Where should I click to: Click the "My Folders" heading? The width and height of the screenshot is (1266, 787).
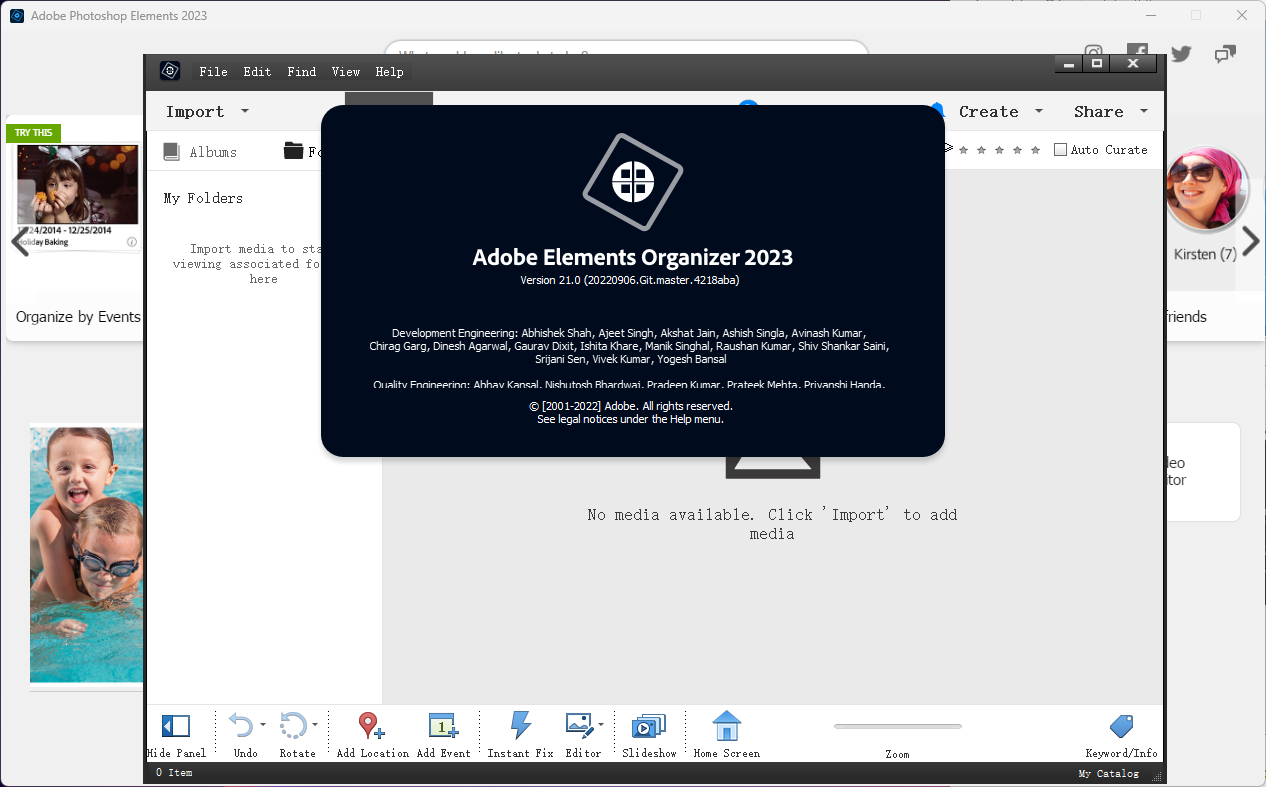click(x=203, y=198)
